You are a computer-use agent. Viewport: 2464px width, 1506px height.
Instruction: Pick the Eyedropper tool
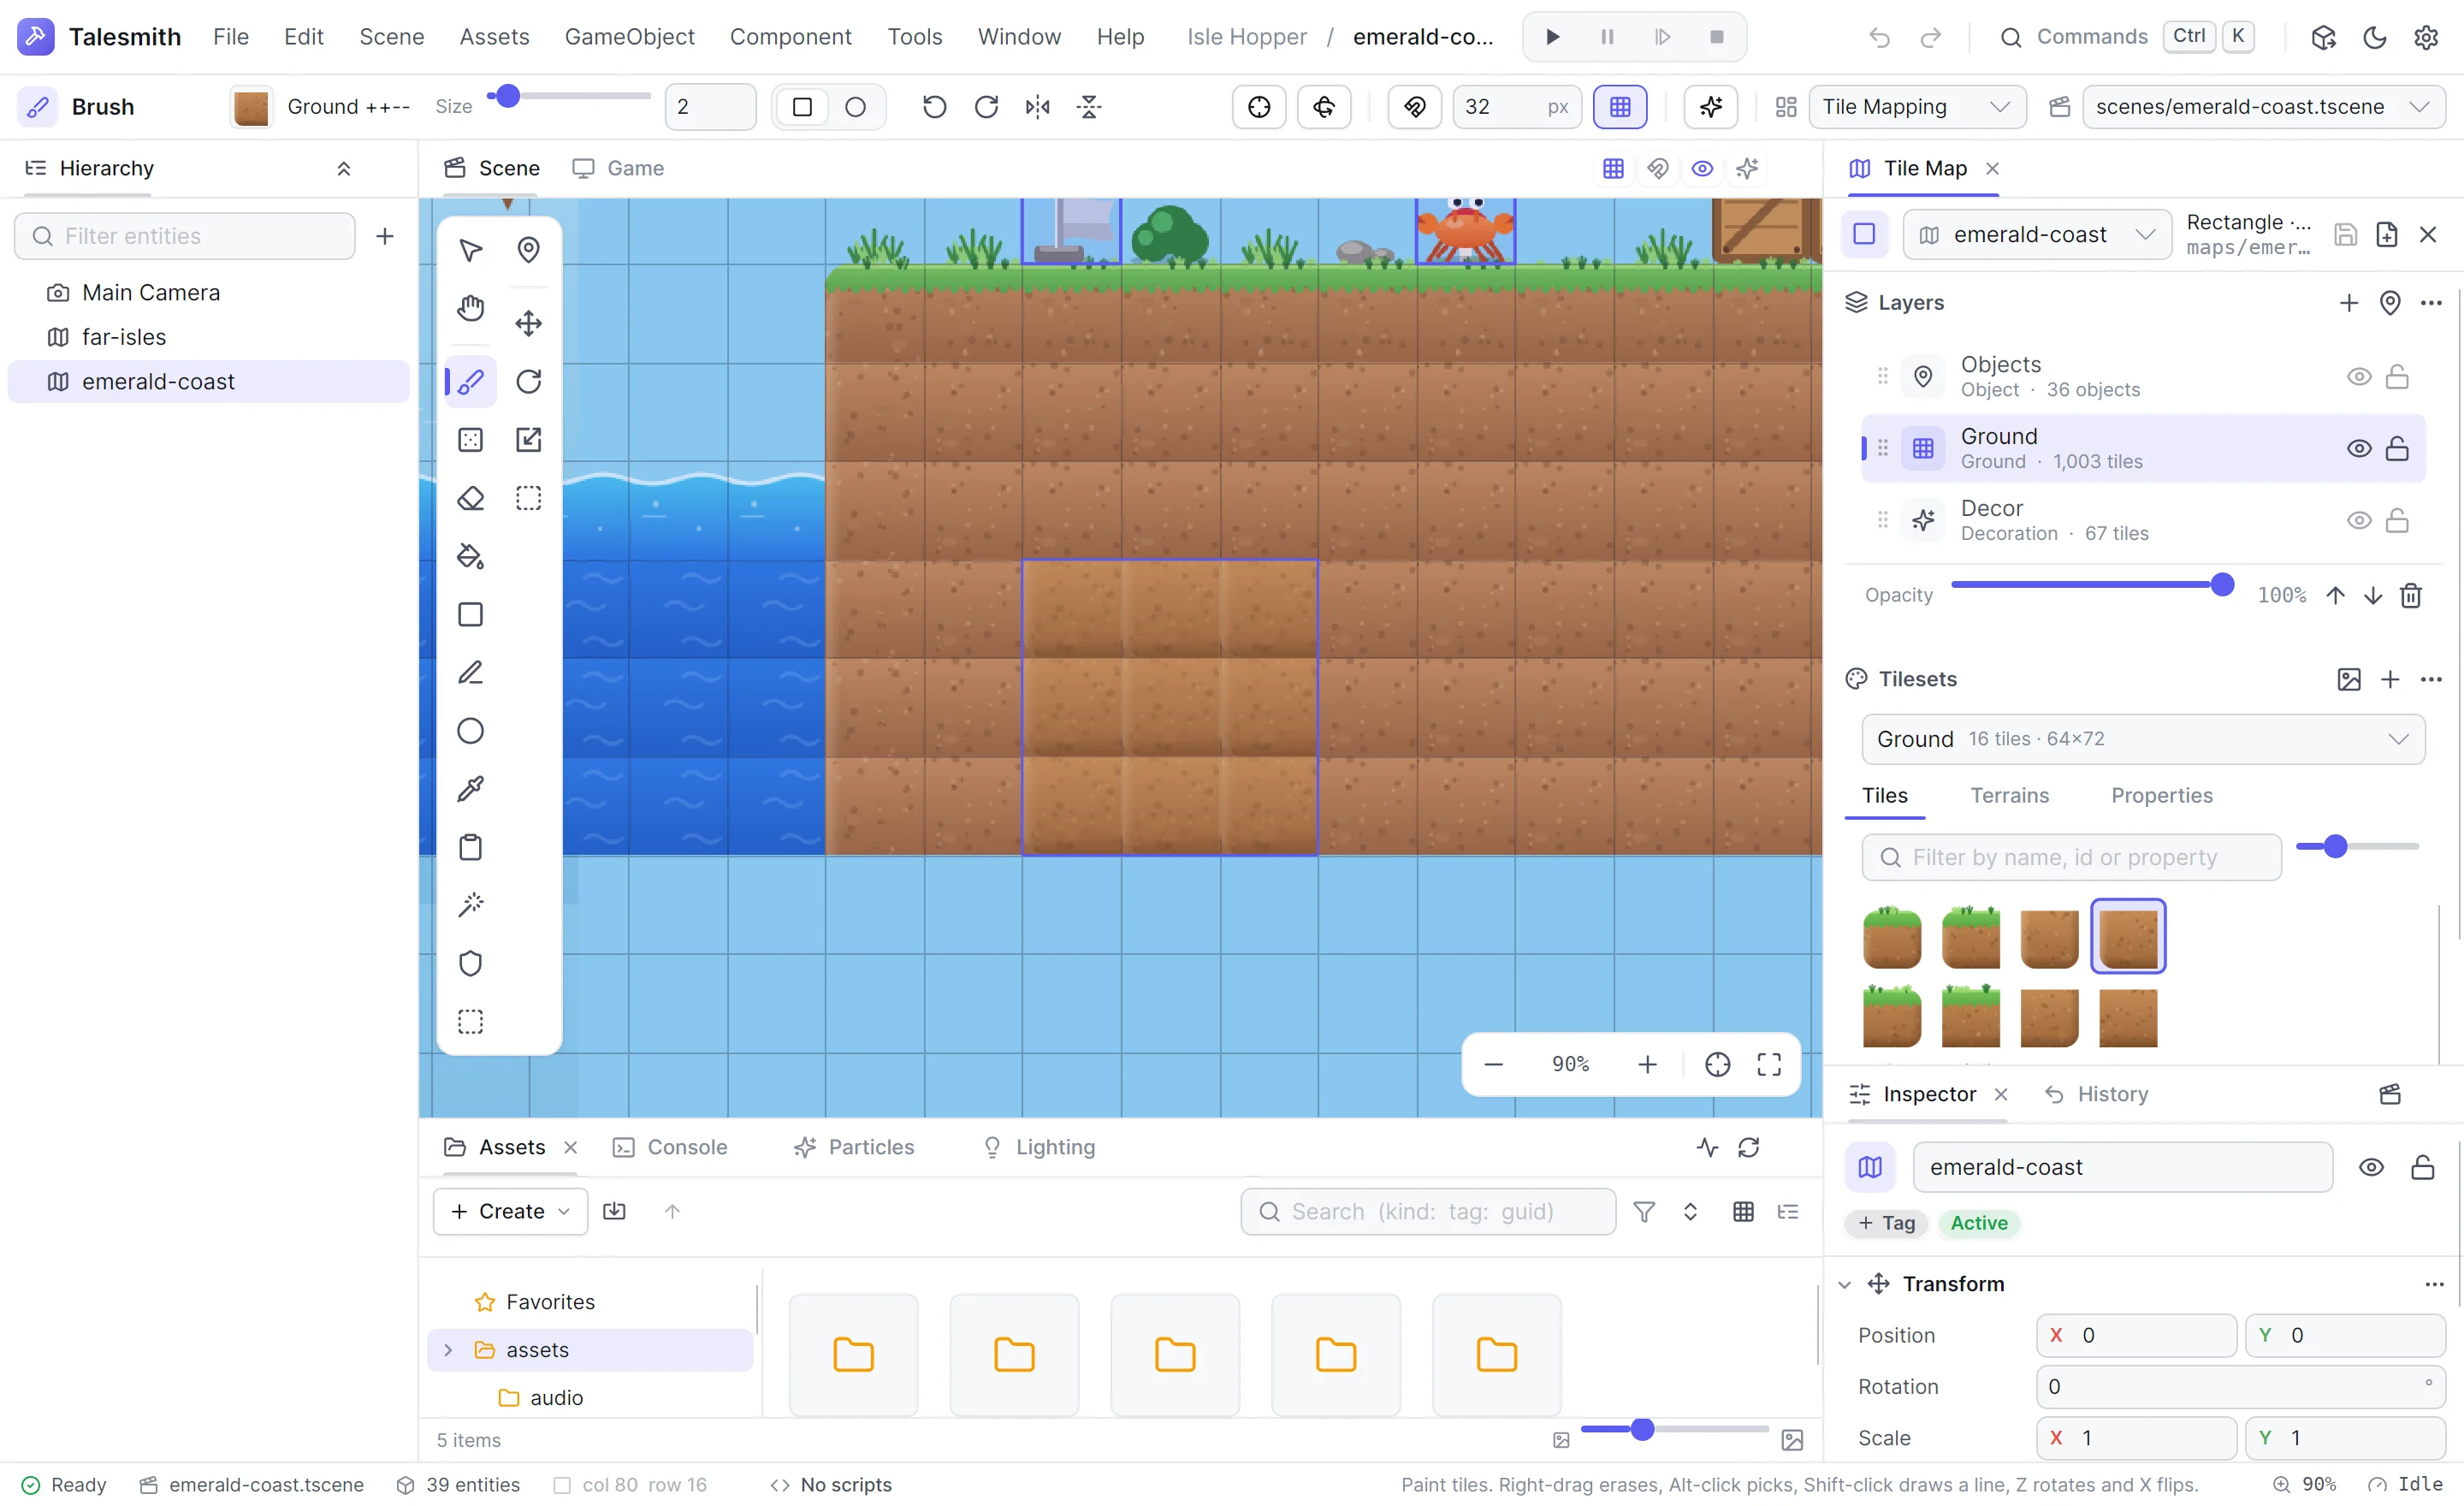[470, 789]
